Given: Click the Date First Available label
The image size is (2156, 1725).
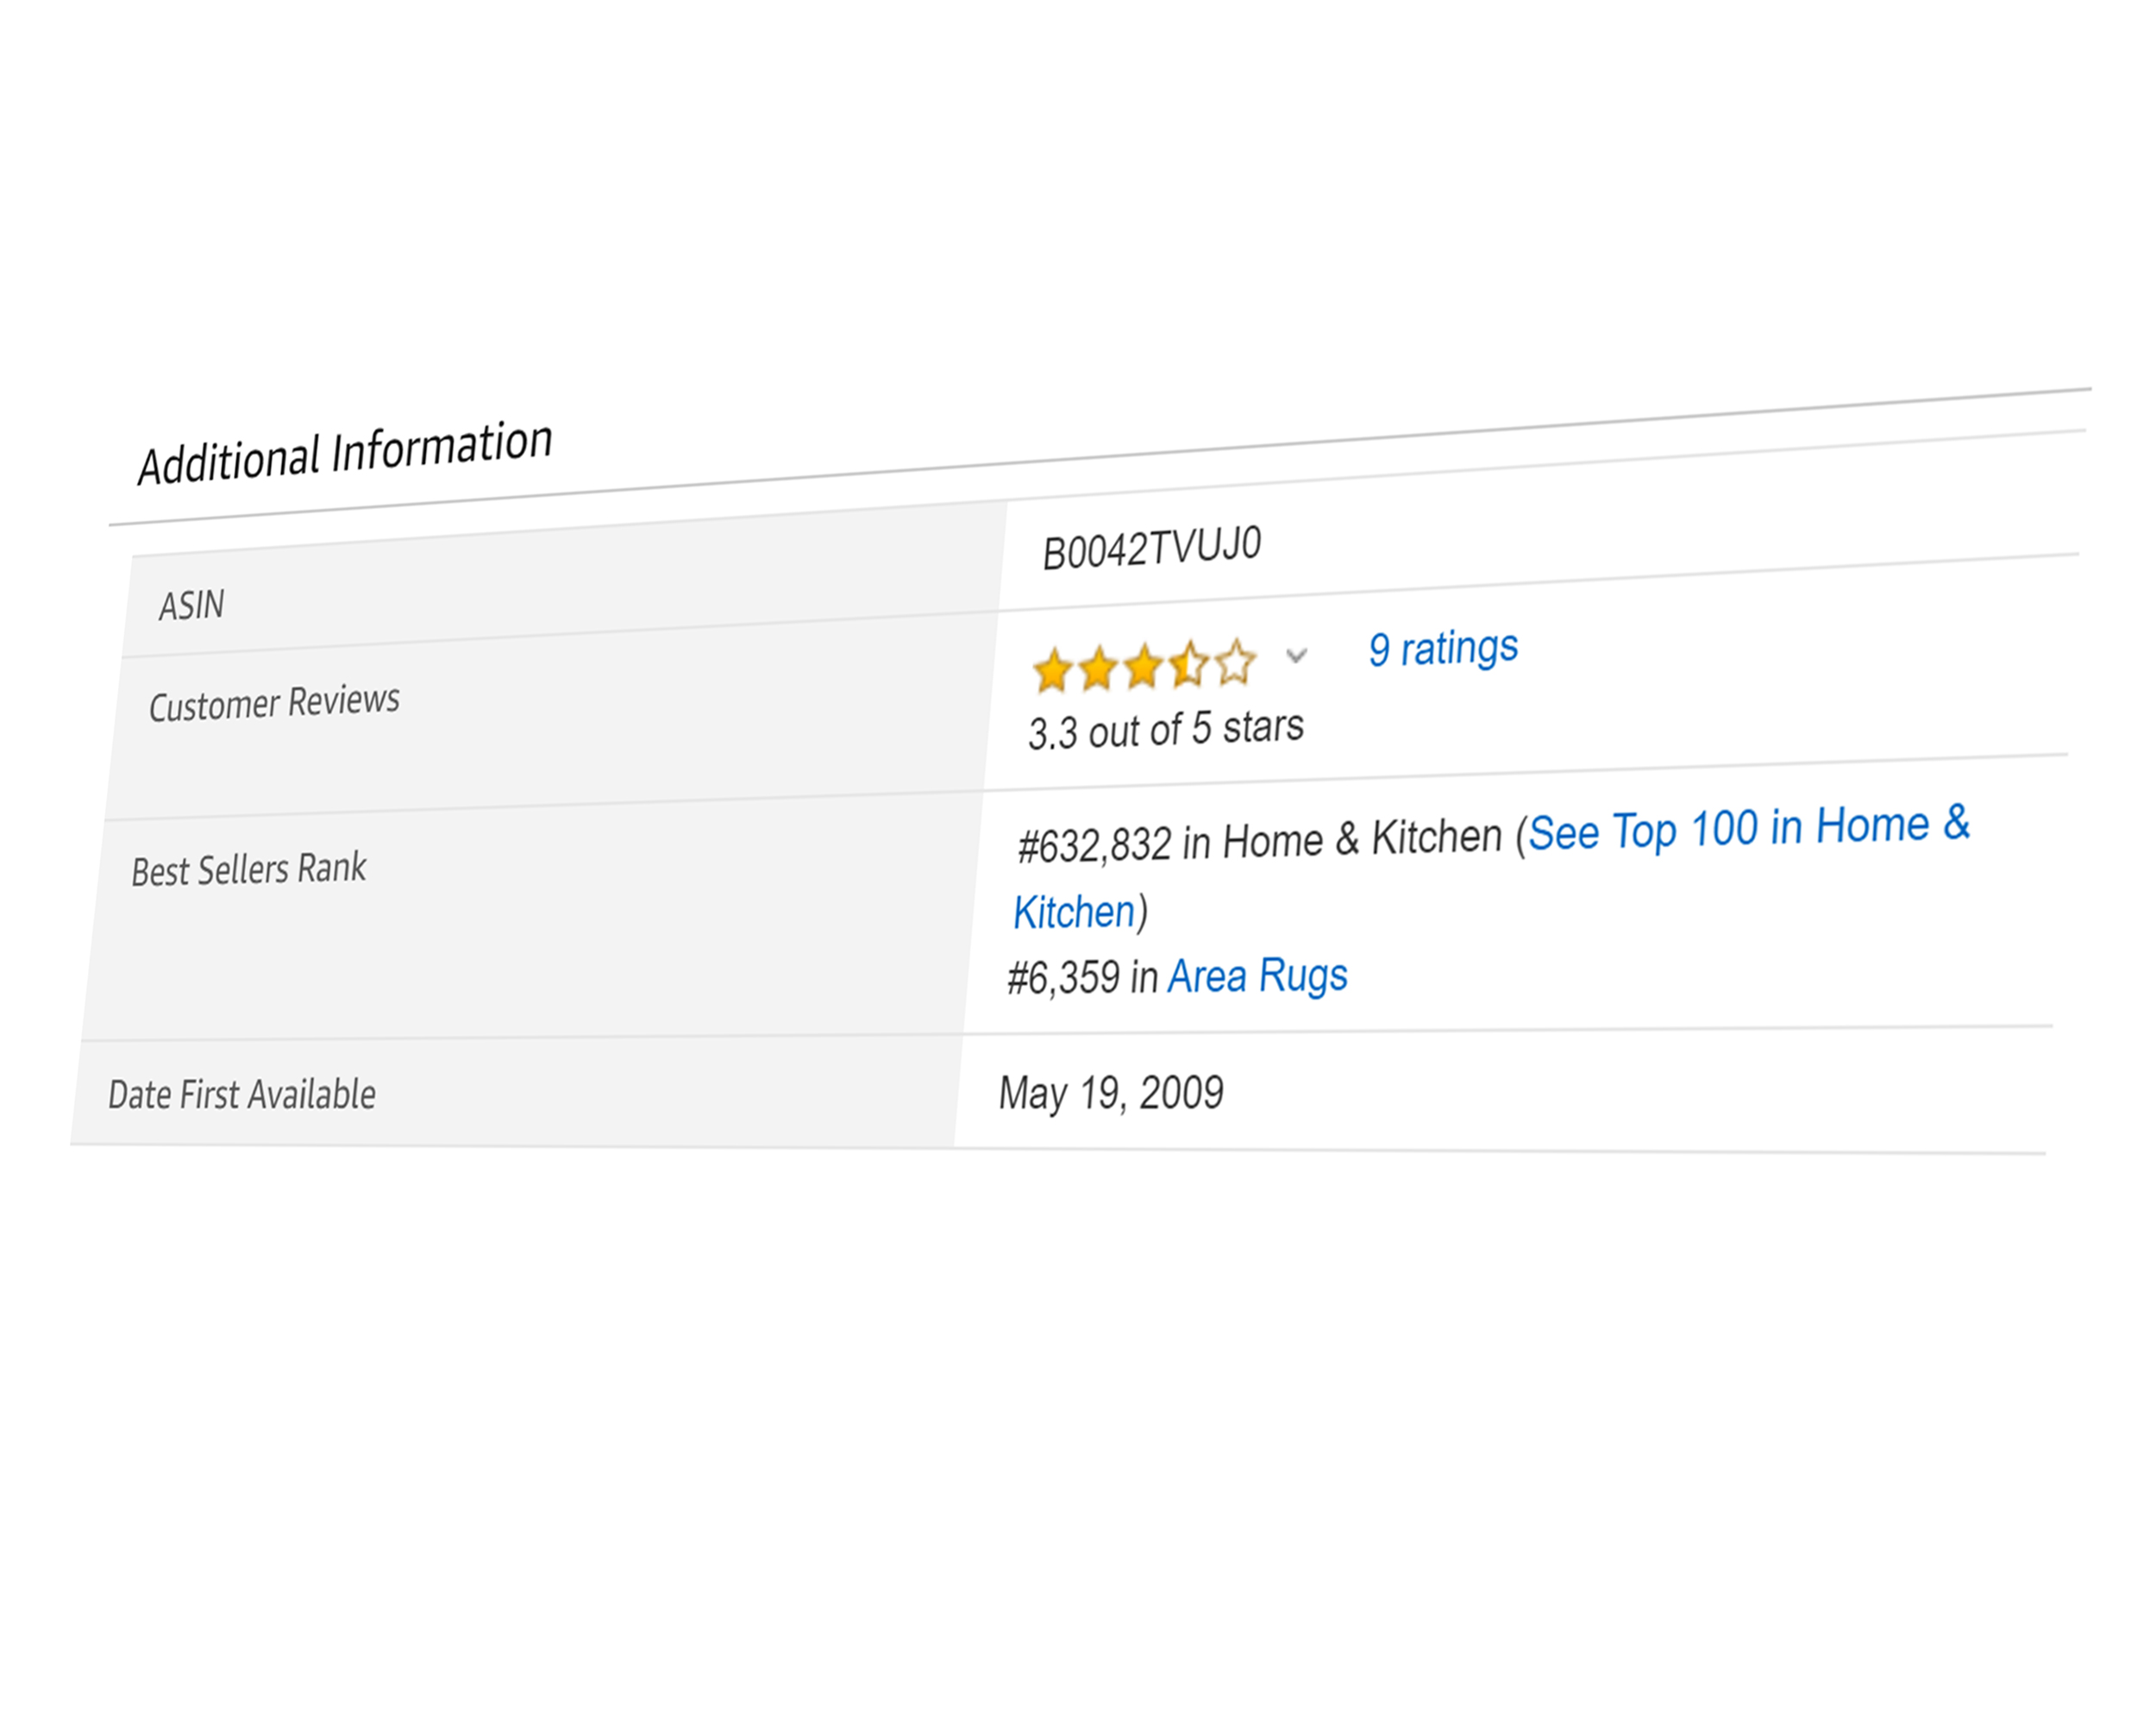Looking at the screenshot, I should 242,1094.
